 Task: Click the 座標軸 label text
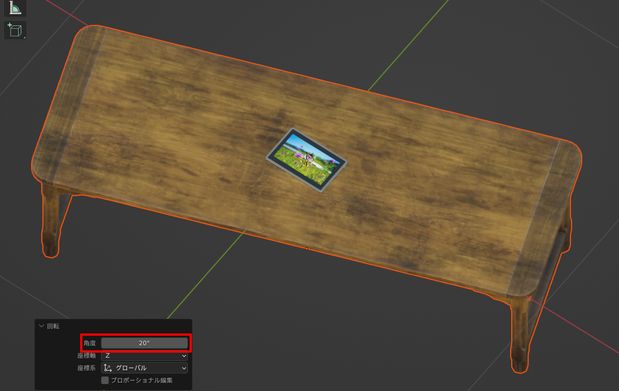[86, 356]
